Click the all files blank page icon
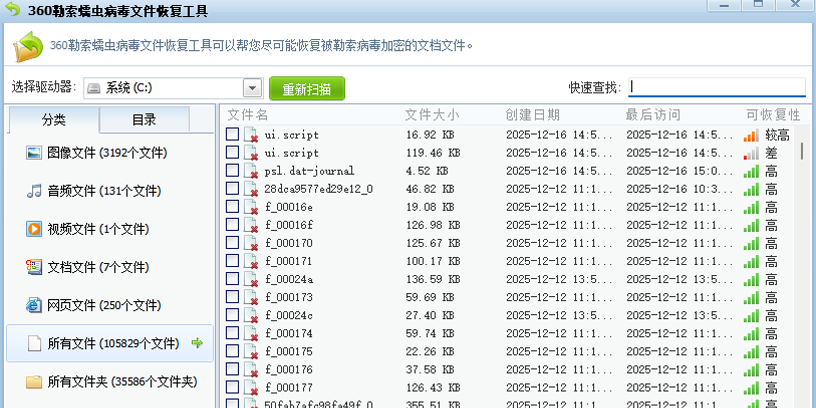 tap(34, 343)
